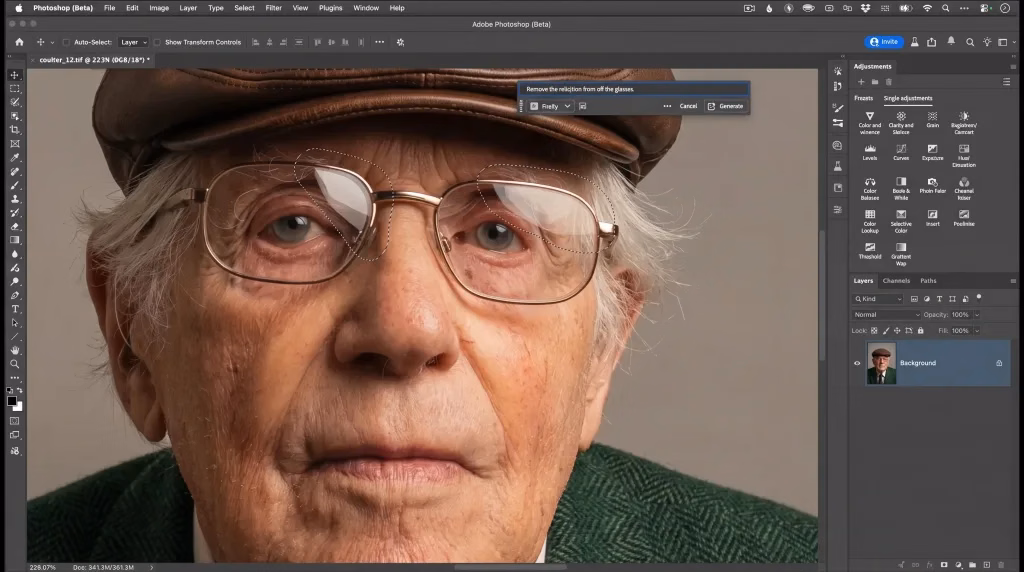Screen dimensions: 1024x572
Task: Open the layer Kind filter dropdown
Action: coord(878,298)
